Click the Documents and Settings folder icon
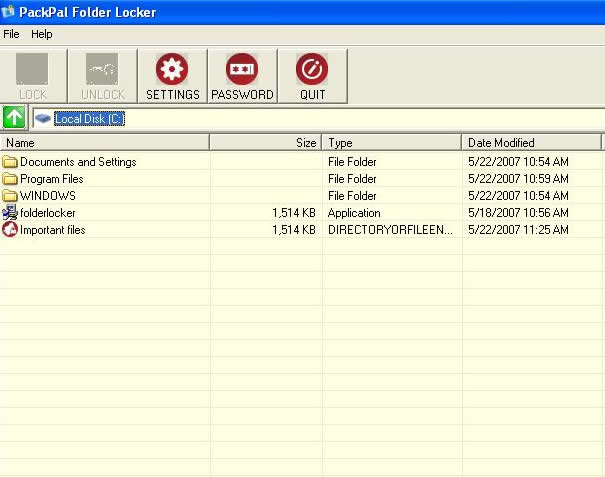Screen dimensions: 605x477 pyautogui.click(x=10, y=162)
